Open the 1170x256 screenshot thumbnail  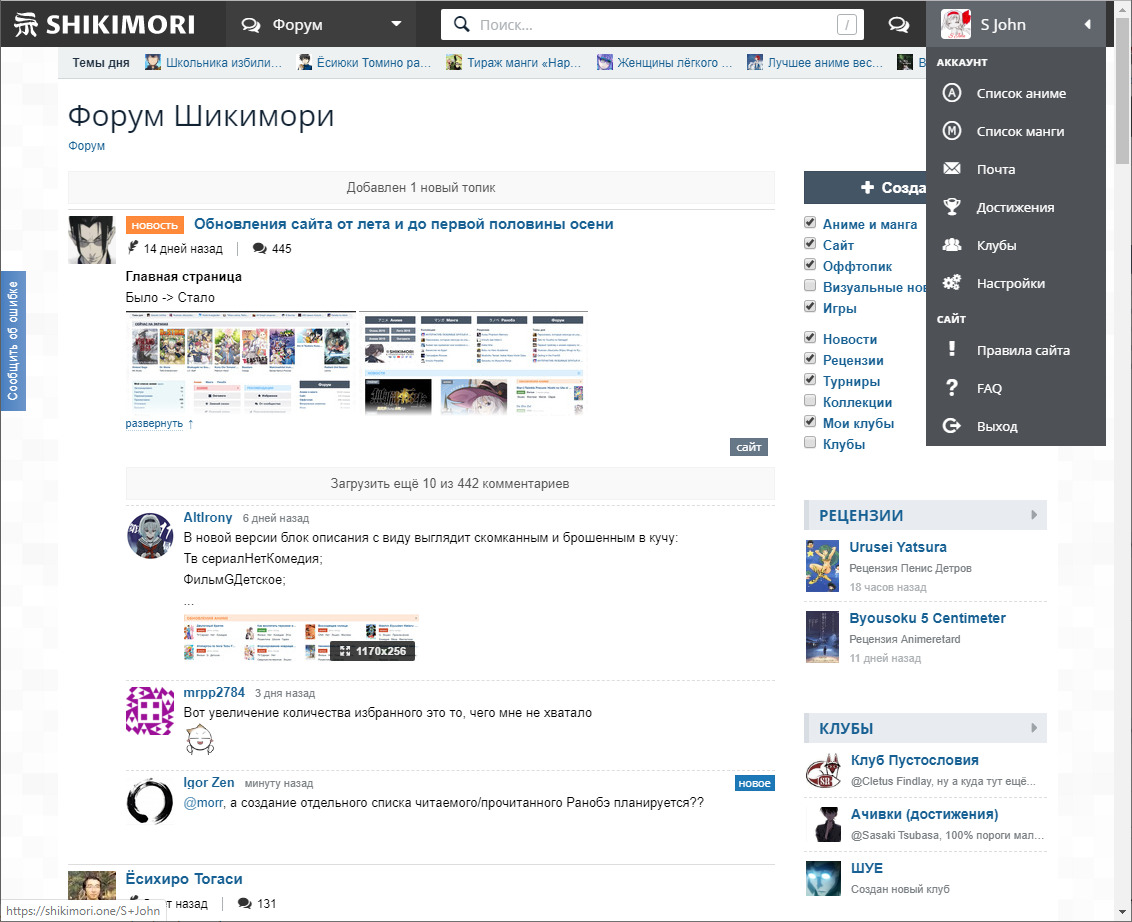click(x=300, y=638)
